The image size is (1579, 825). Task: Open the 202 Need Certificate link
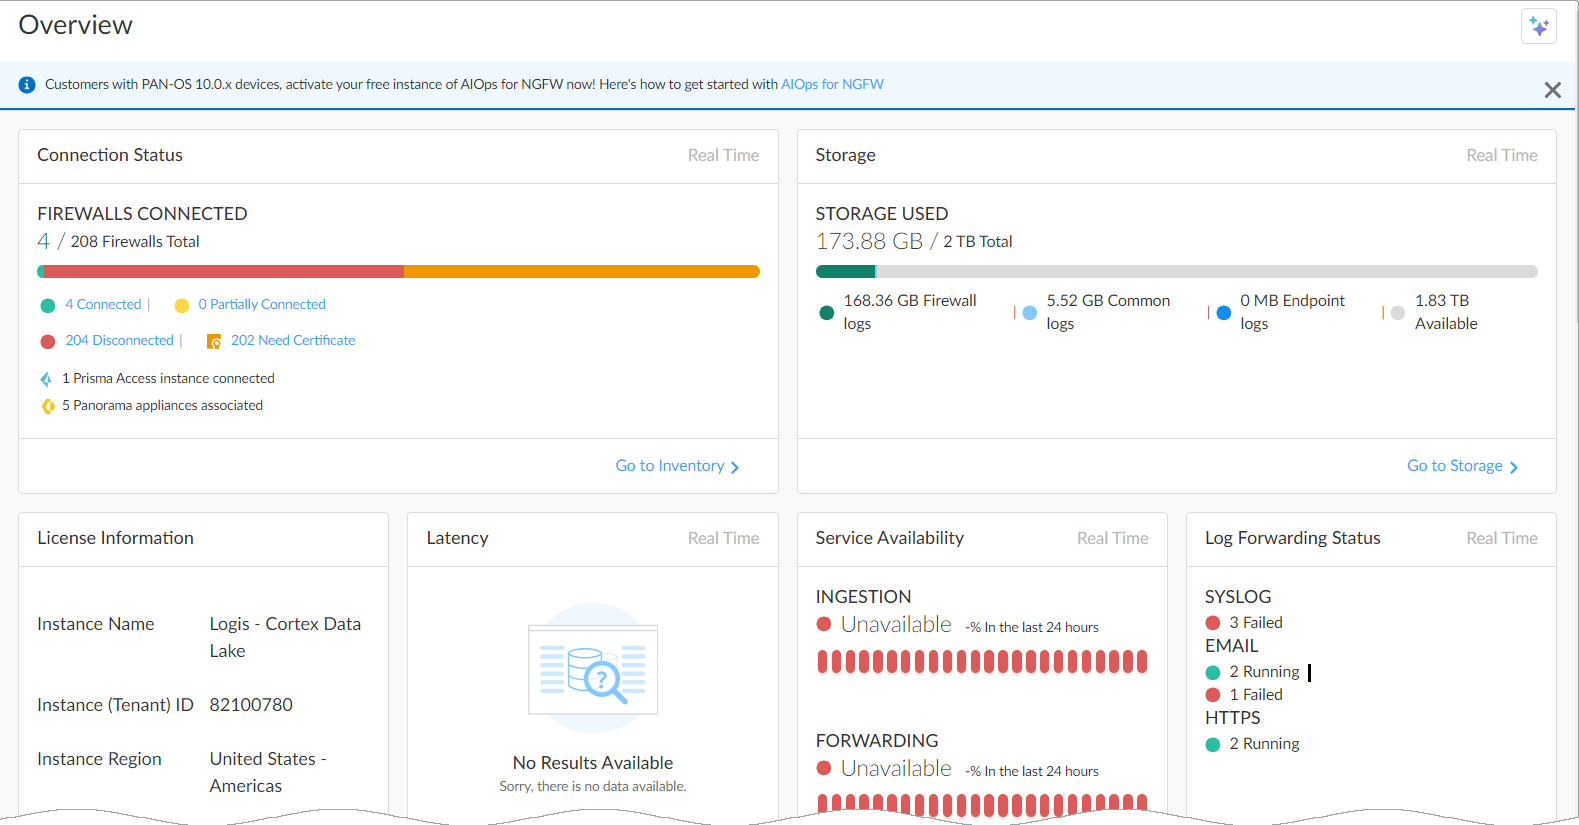(x=292, y=341)
